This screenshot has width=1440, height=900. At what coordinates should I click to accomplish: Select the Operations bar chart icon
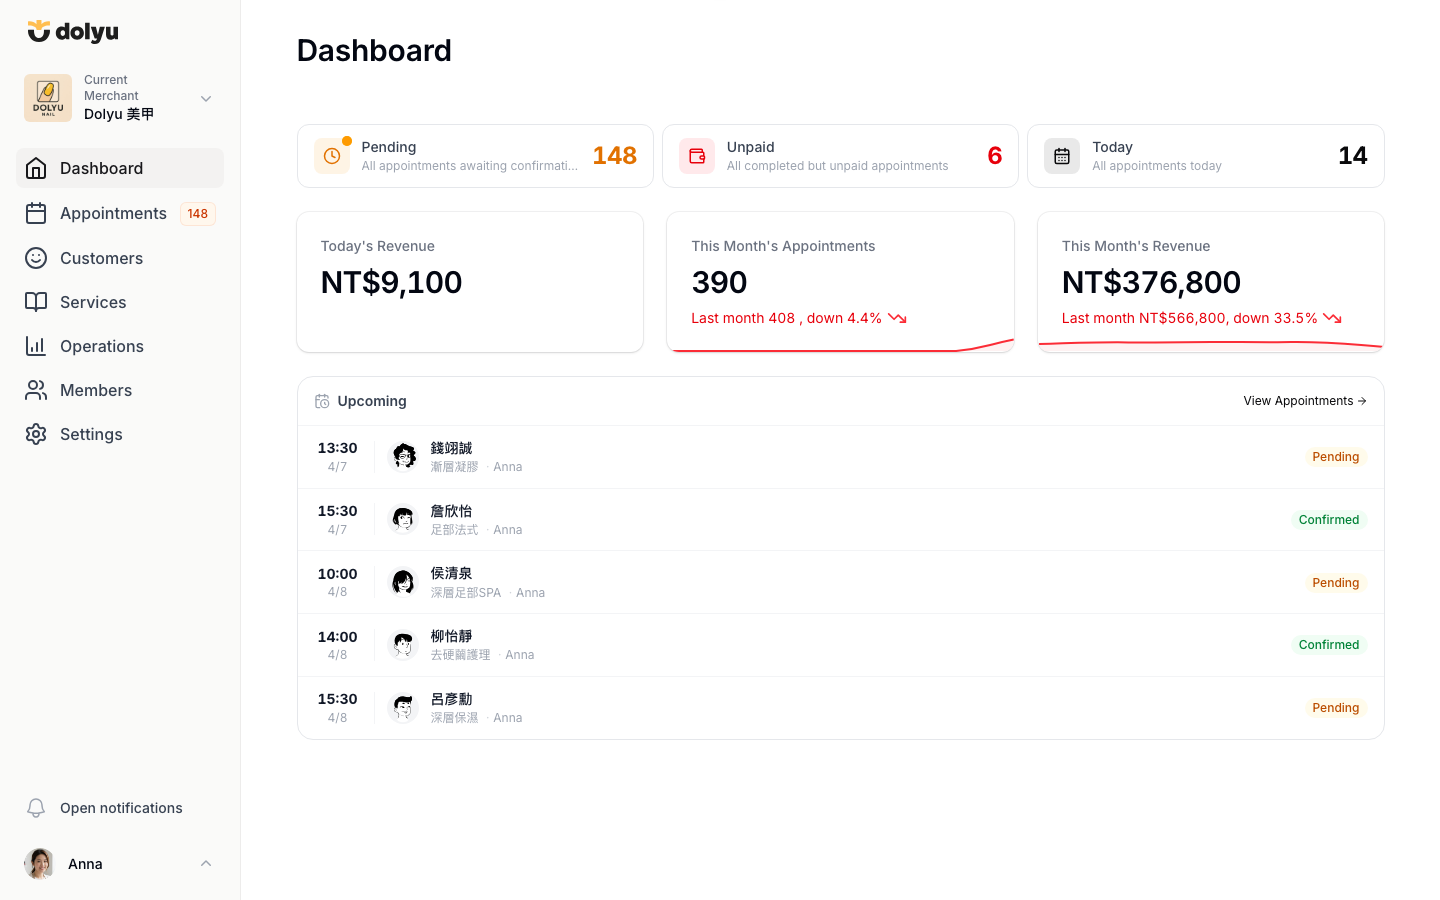coord(36,345)
